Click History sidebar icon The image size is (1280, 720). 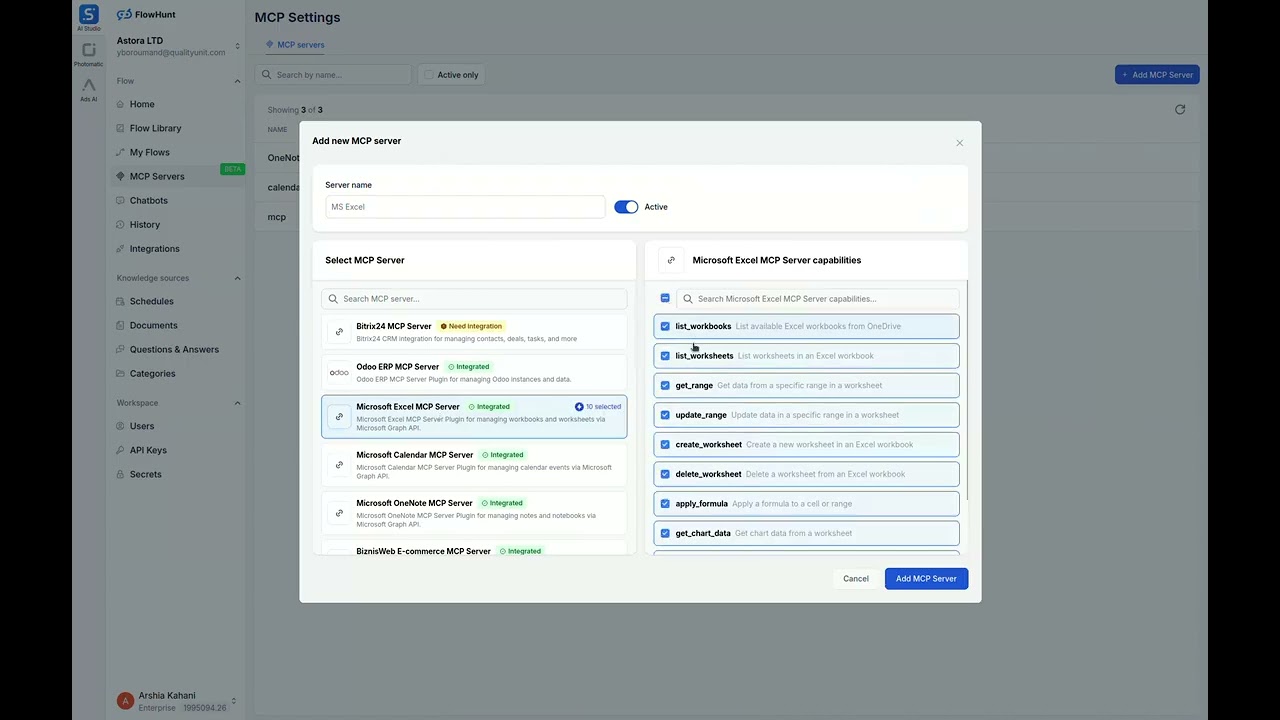tap(121, 224)
